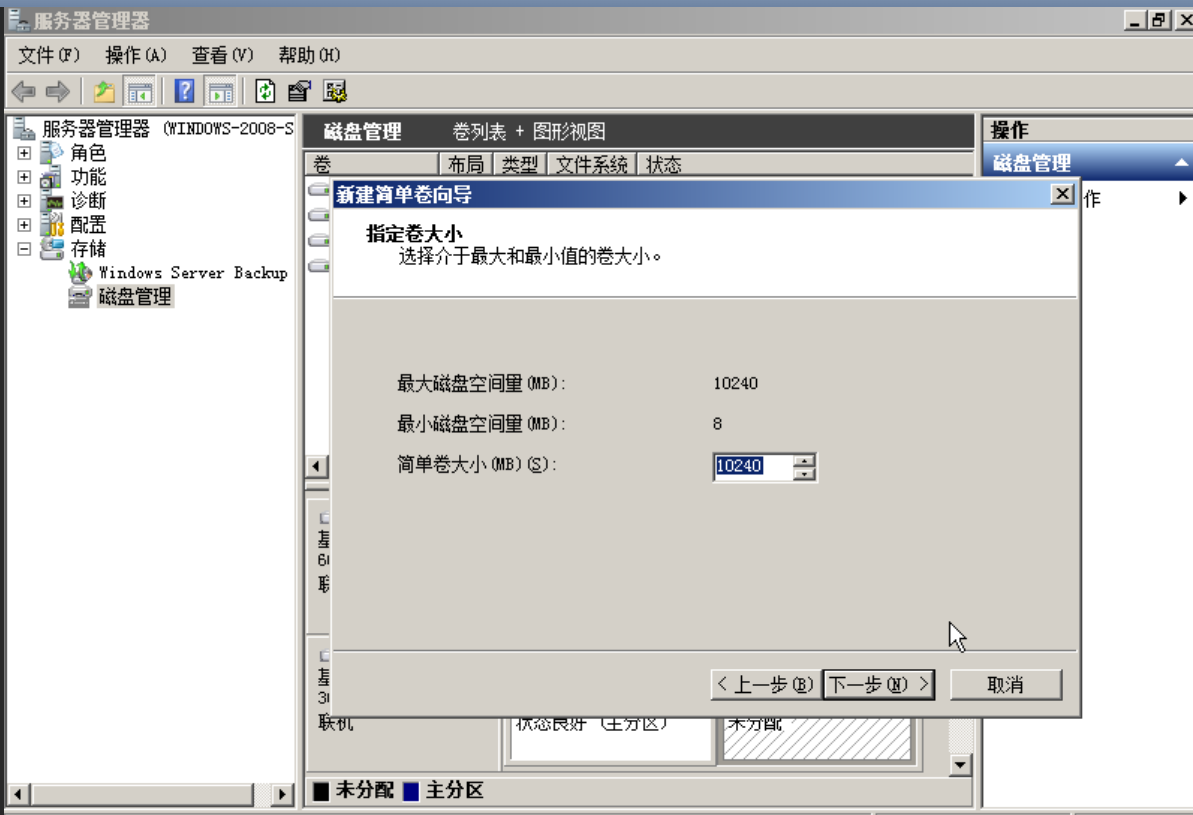Close the 新建简单卷向导 wizard dialog
1193x815 pixels.
click(x=1062, y=194)
